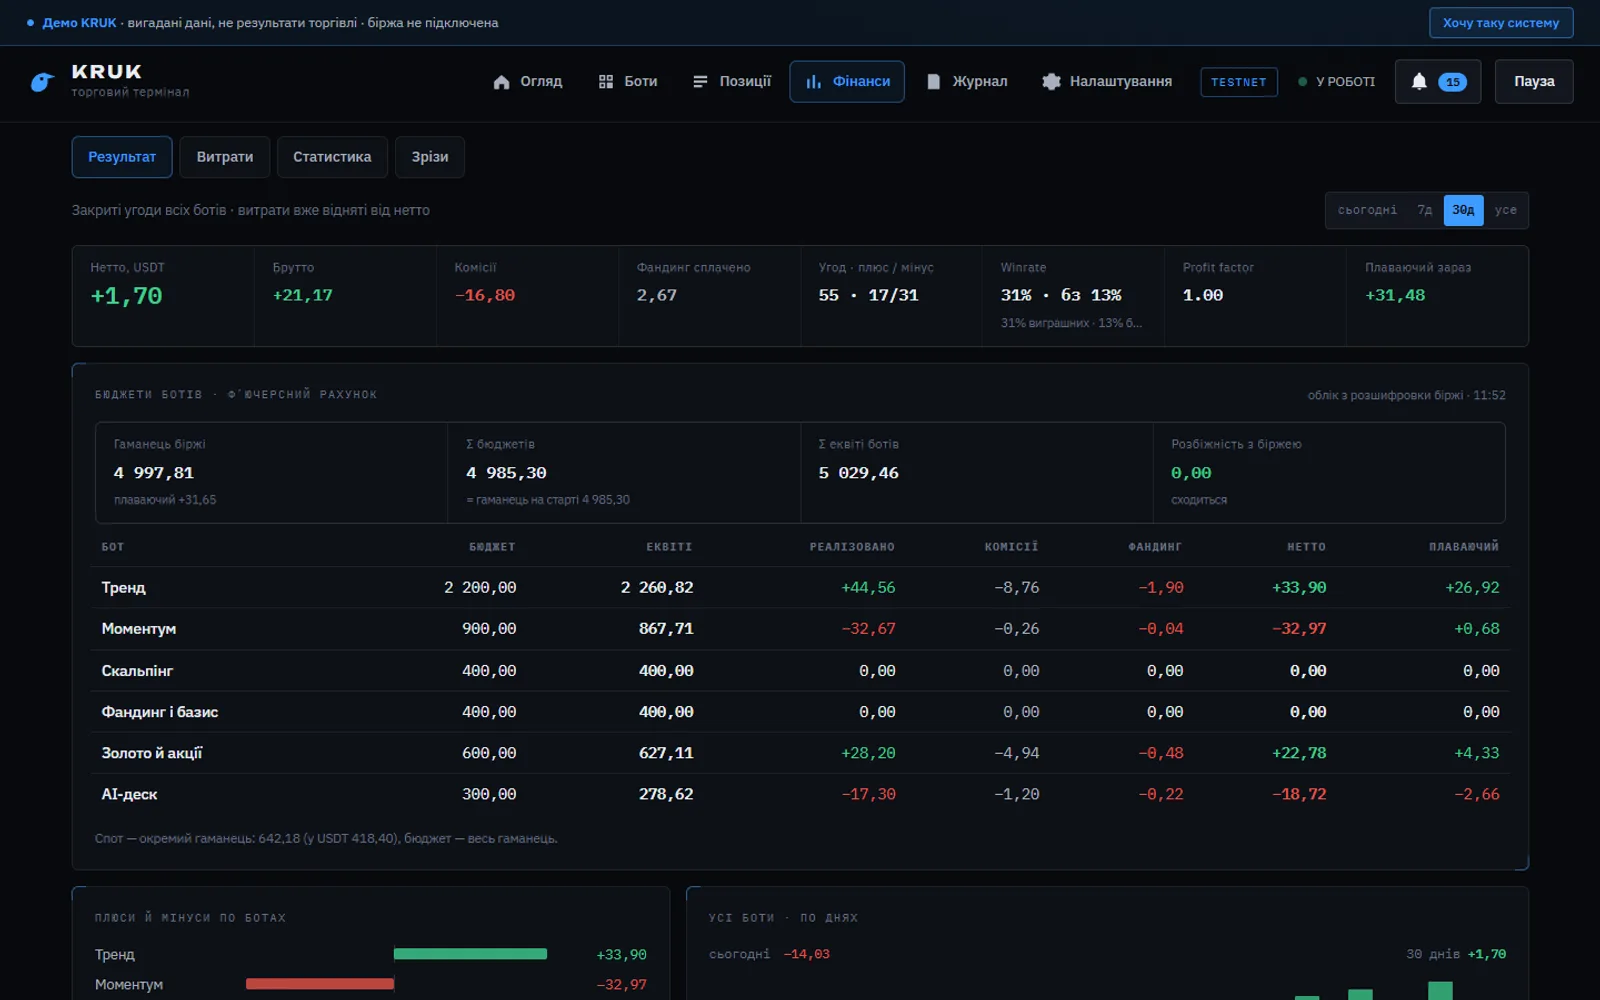Click the Фандинг і базис bot row
The width and height of the screenshot is (1600, 1000).
[800, 712]
